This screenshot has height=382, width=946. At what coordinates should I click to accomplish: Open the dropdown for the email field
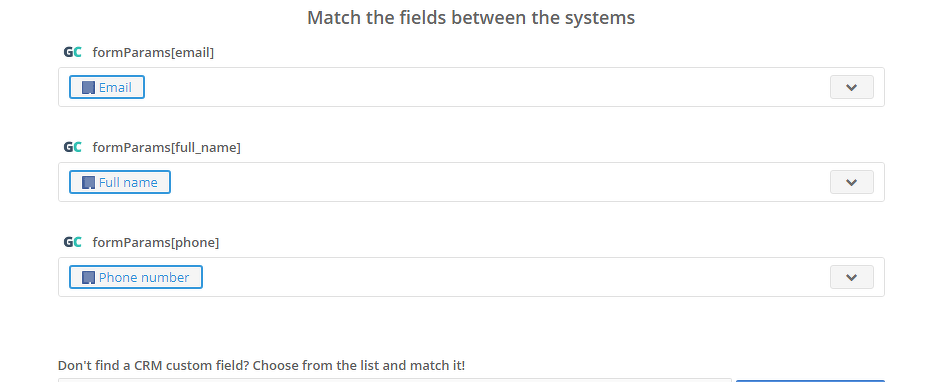point(851,87)
